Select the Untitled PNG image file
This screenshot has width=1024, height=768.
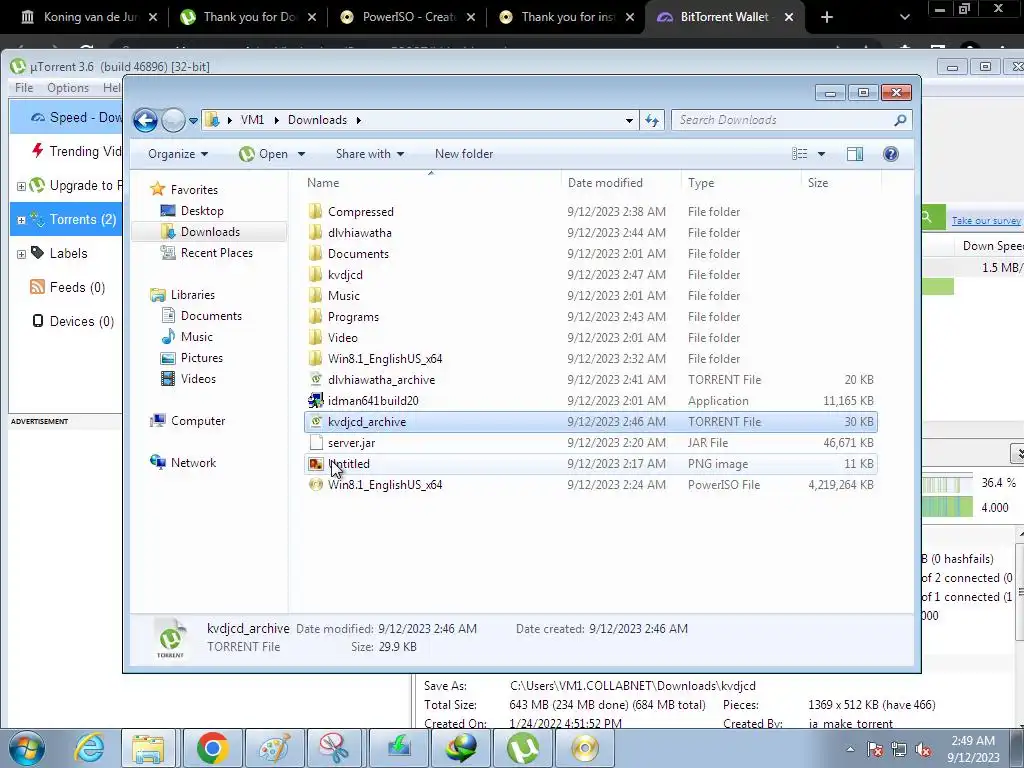pos(591,464)
